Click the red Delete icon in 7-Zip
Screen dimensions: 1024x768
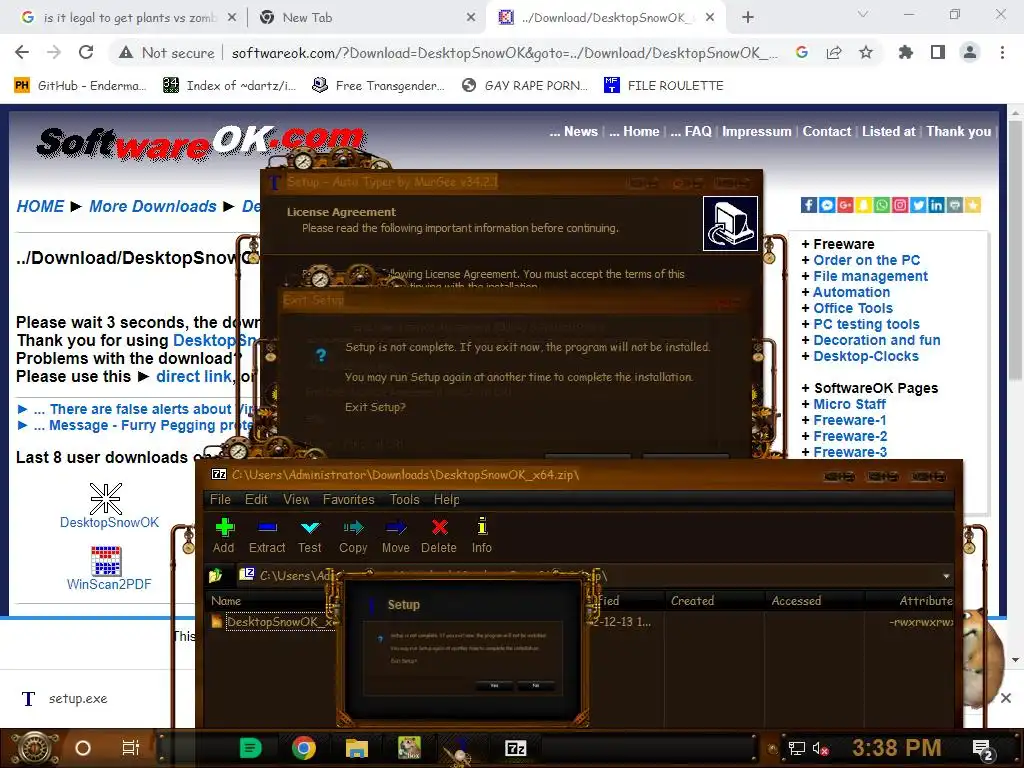440,528
